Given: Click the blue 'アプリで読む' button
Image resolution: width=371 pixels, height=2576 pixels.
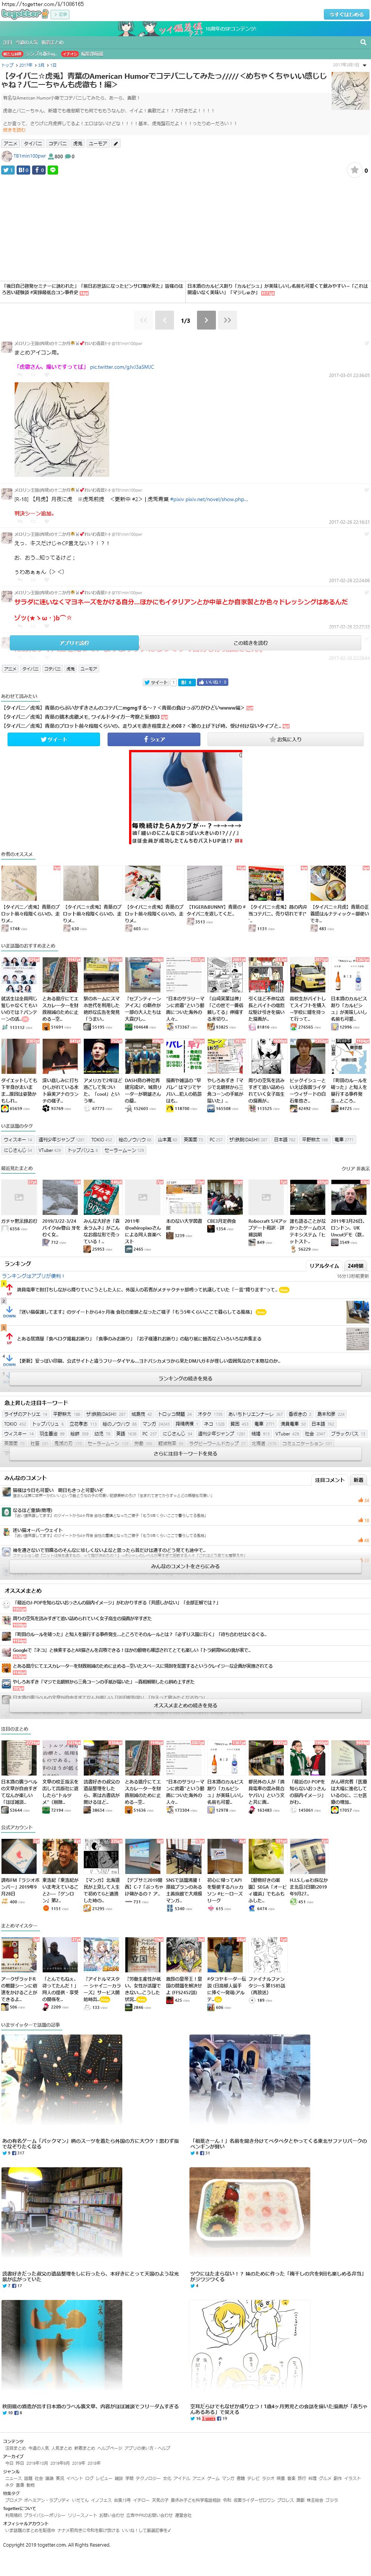Looking at the screenshot, I should [x=74, y=643].
